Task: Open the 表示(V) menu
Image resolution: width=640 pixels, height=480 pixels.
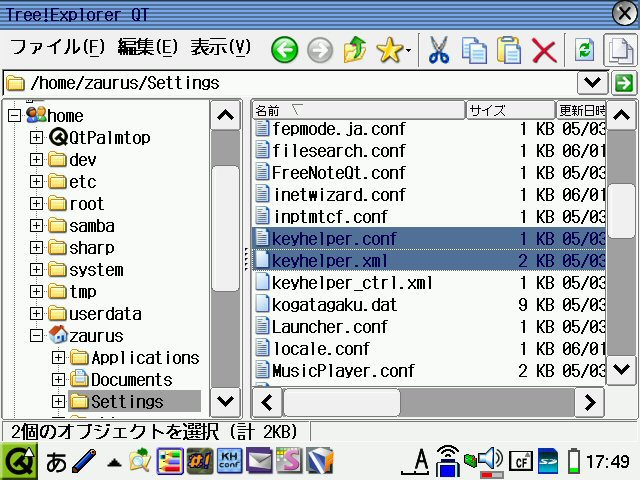Action: [x=220, y=47]
